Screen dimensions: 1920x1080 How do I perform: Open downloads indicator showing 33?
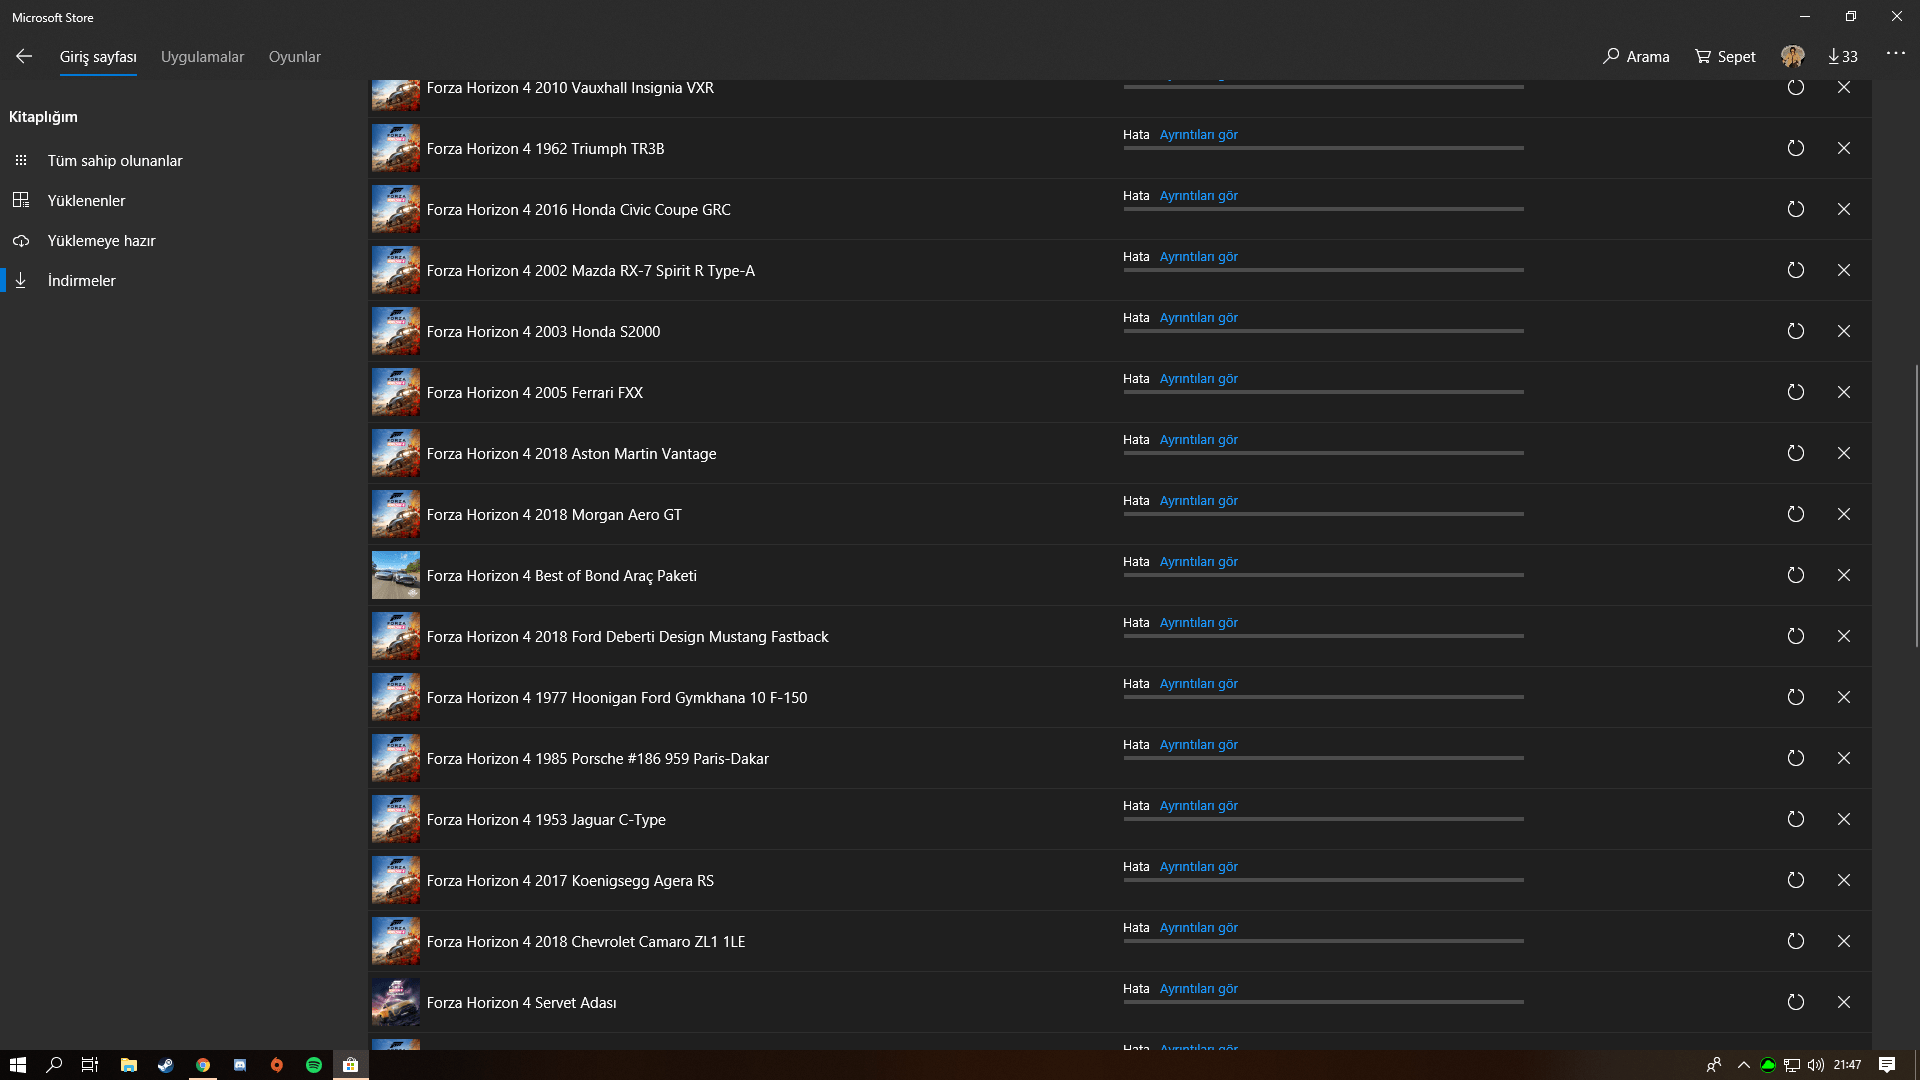point(1842,57)
